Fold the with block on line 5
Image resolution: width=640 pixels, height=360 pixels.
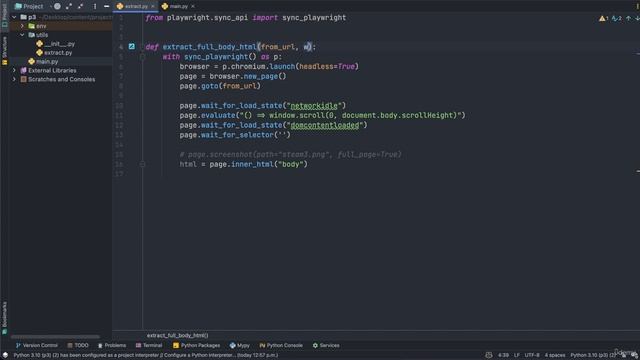pyautogui.click(x=142, y=57)
